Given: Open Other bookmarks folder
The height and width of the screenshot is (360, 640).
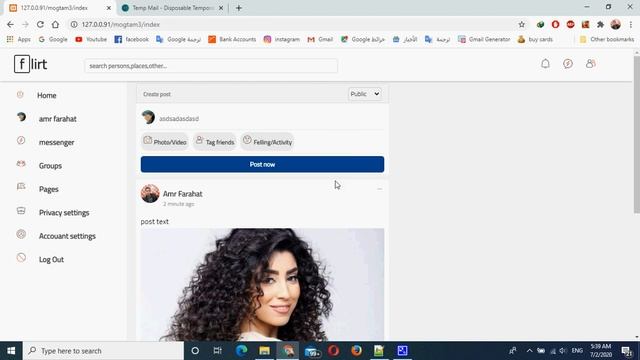Looking at the screenshot, I should (607, 39).
